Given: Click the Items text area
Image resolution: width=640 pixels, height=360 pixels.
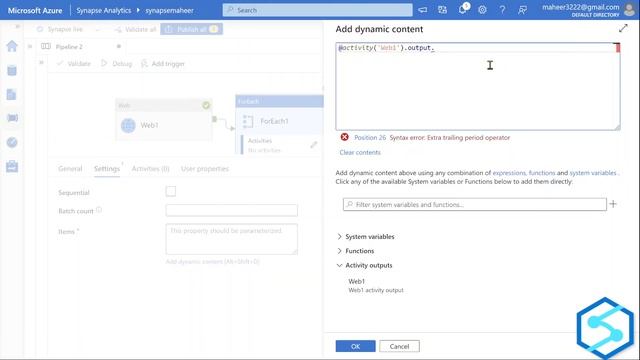Looking at the screenshot, I should [x=231, y=239].
